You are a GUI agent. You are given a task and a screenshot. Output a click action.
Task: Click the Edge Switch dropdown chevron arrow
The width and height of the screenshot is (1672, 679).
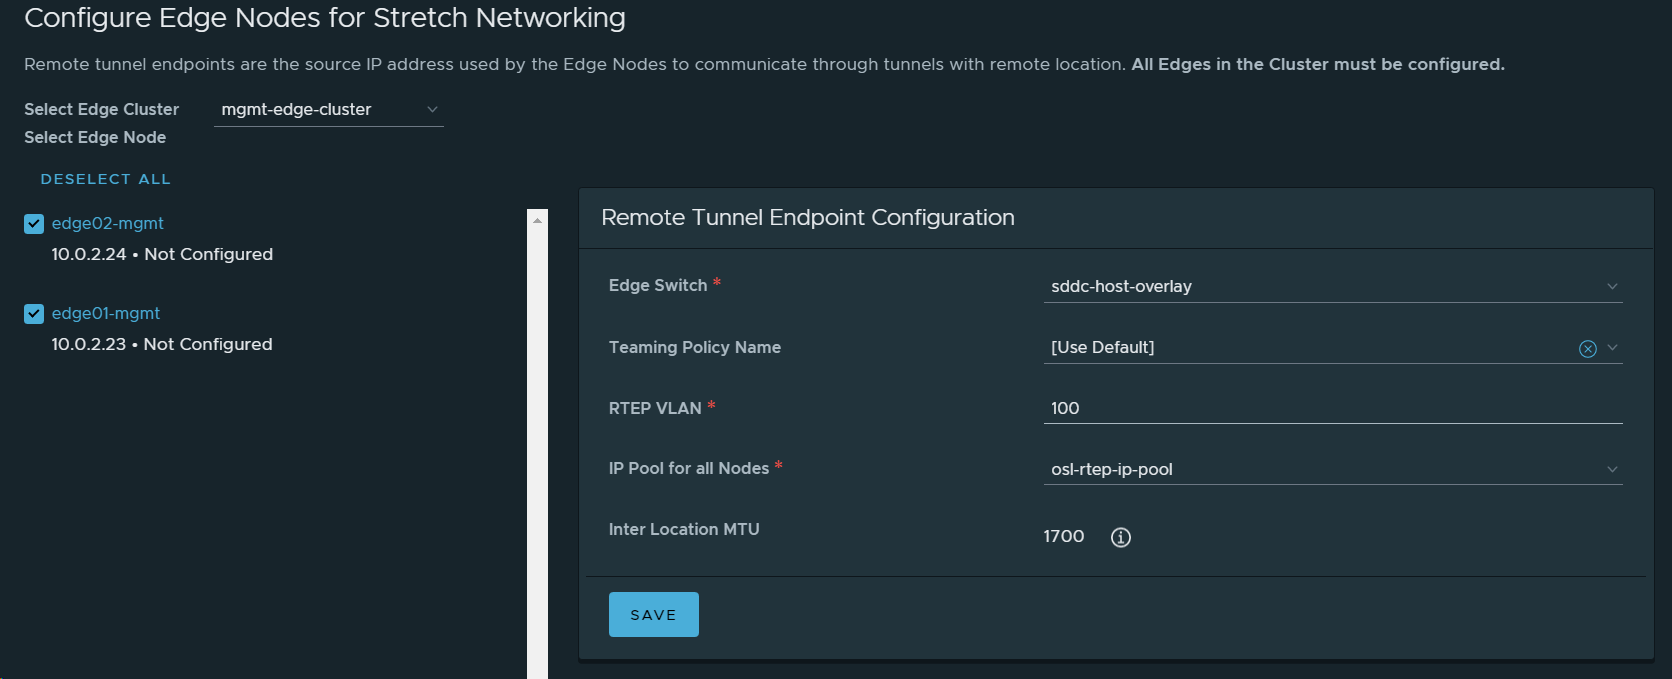1612,287
